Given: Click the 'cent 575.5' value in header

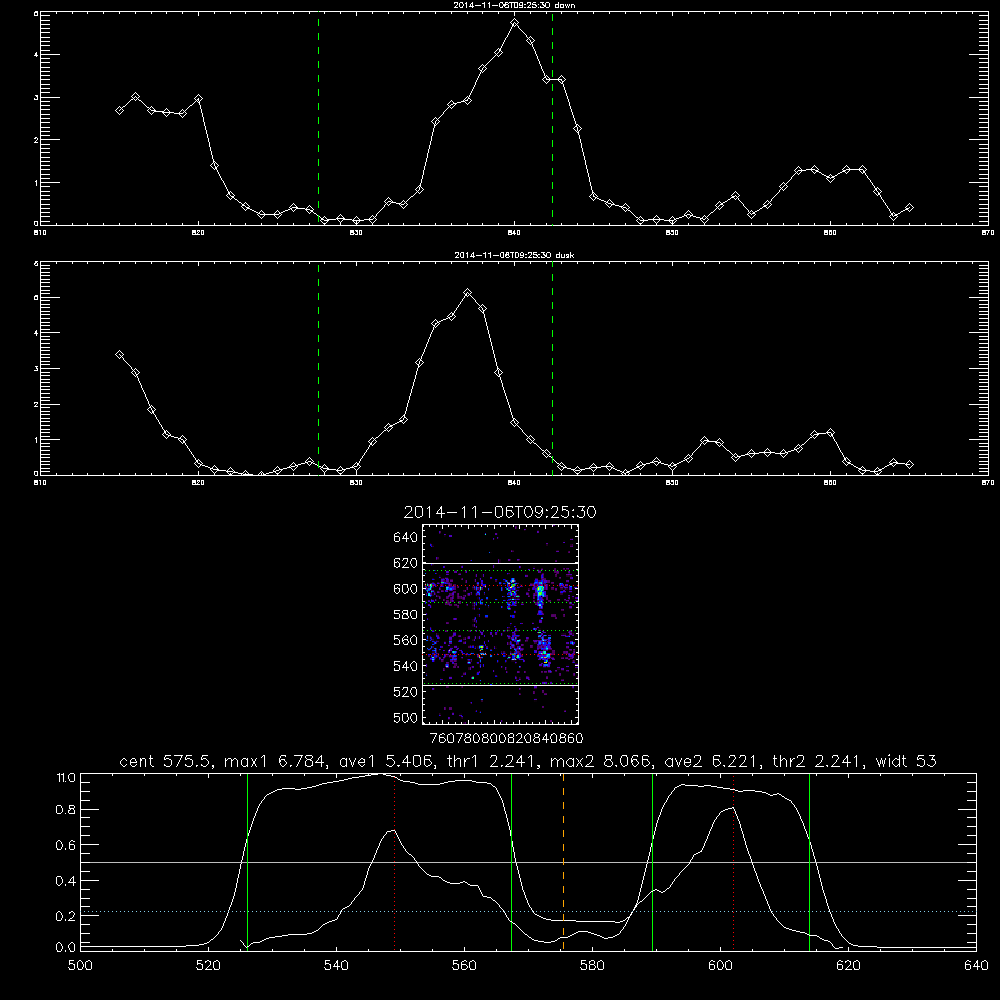Looking at the screenshot, I should click(167, 761).
